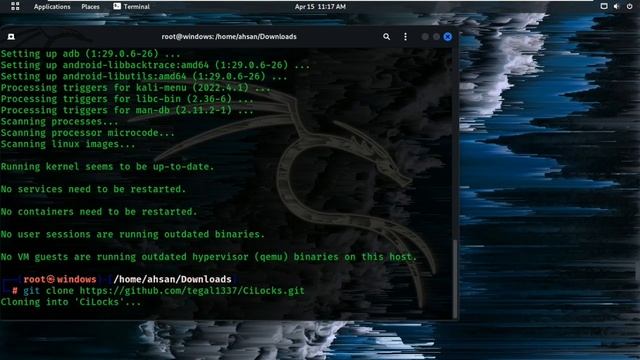The height and width of the screenshot is (360, 640).
Task: Click 'No services need to be restarted.' line
Action: coord(93,189)
